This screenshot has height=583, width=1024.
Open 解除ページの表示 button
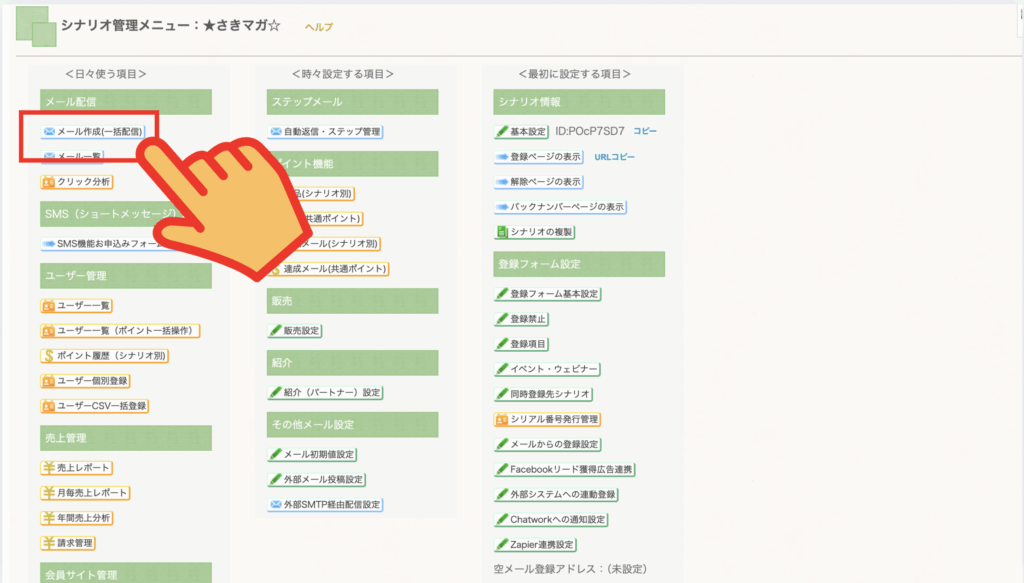(x=538, y=182)
